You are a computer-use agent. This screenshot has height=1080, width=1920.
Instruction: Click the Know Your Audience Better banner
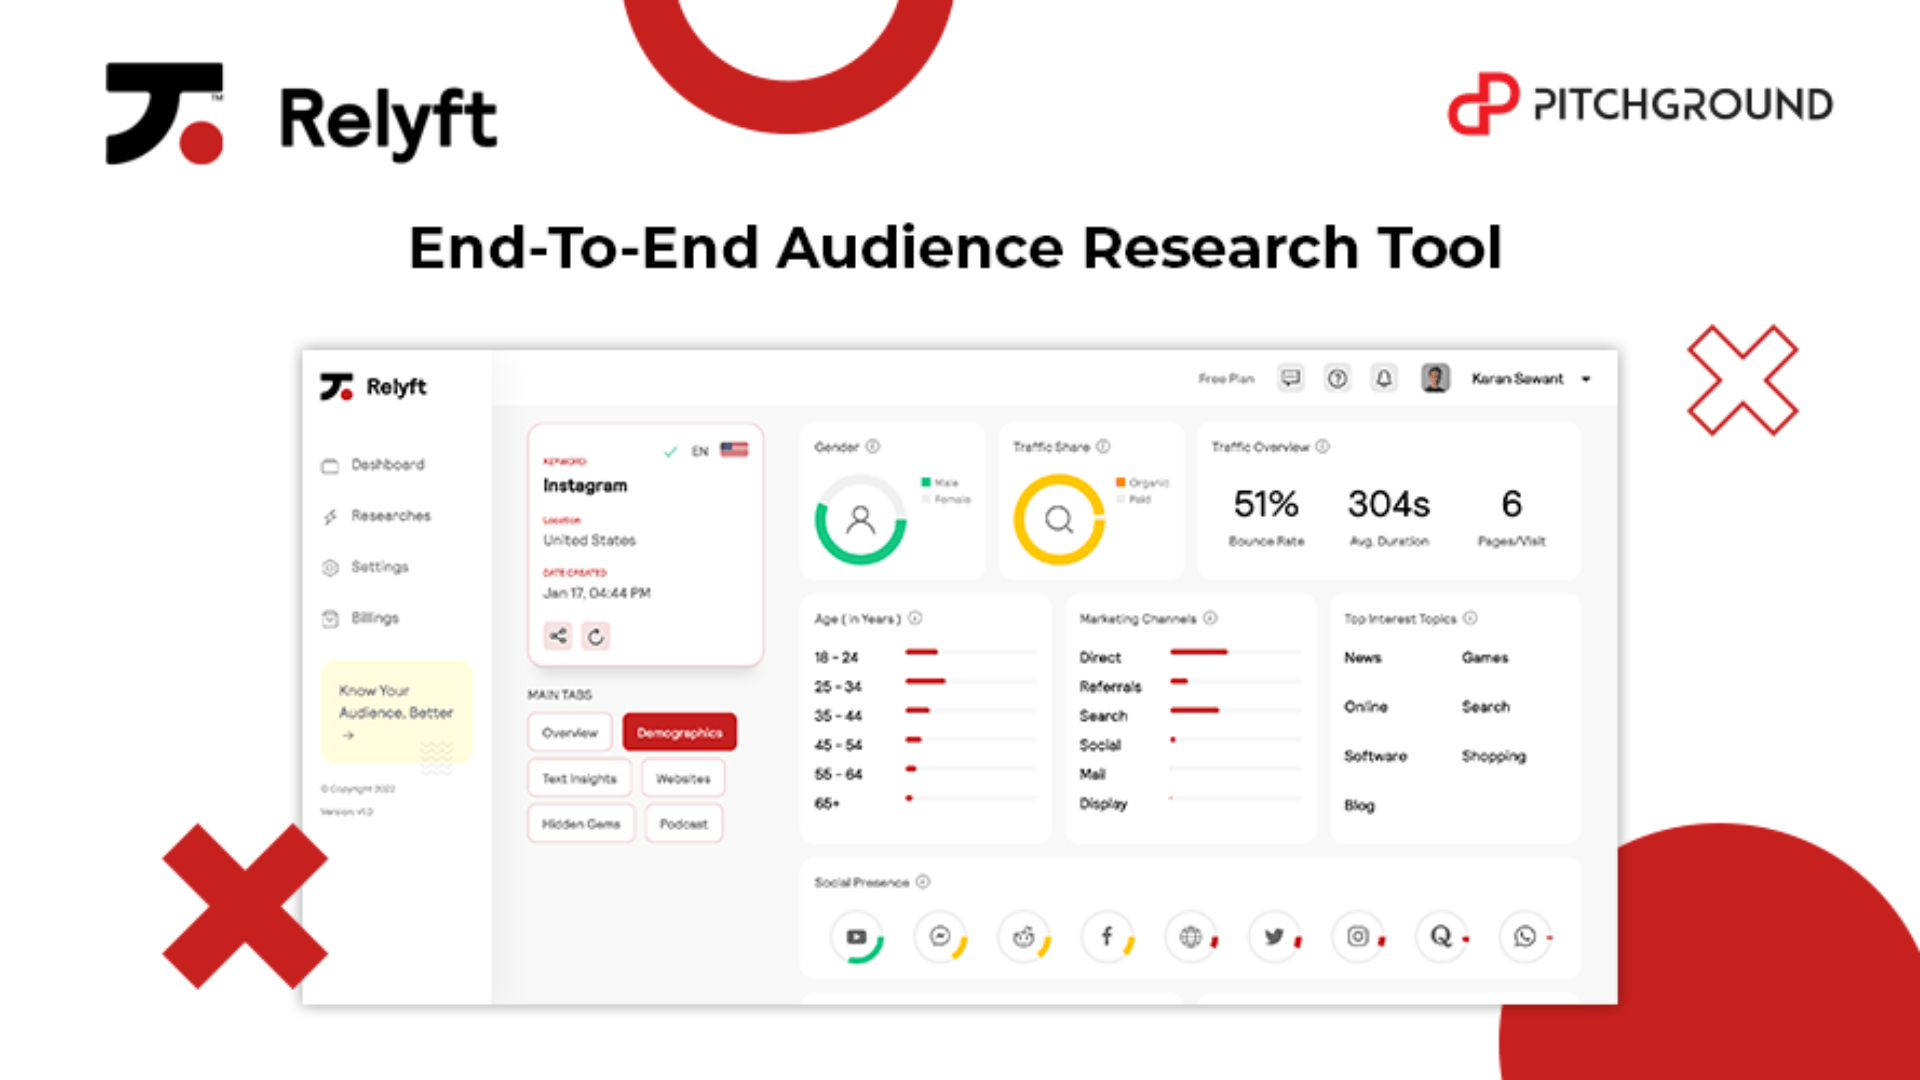[x=396, y=711]
